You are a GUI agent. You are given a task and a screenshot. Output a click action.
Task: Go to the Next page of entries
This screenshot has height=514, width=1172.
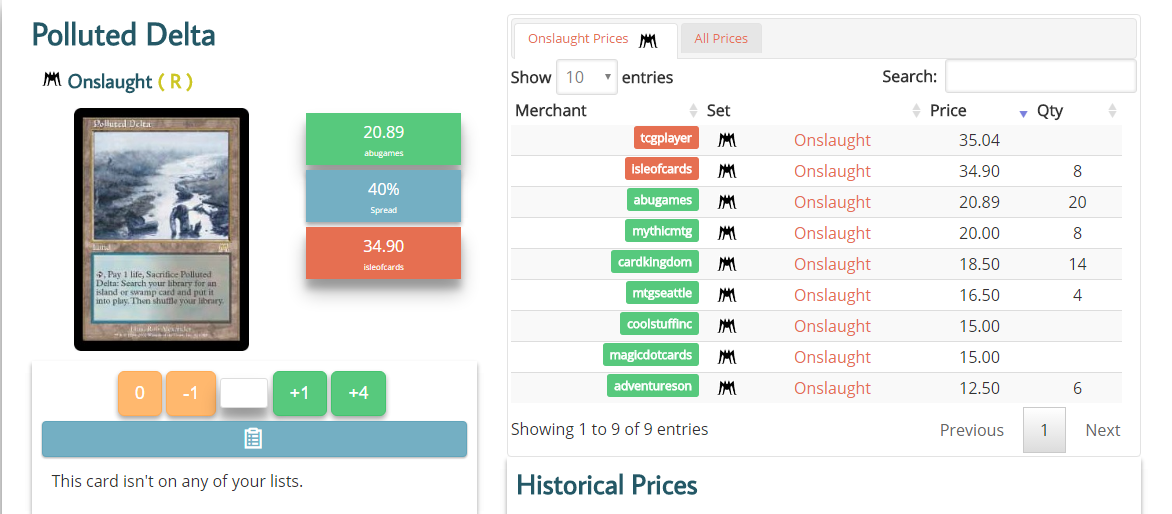point(1102,430)
